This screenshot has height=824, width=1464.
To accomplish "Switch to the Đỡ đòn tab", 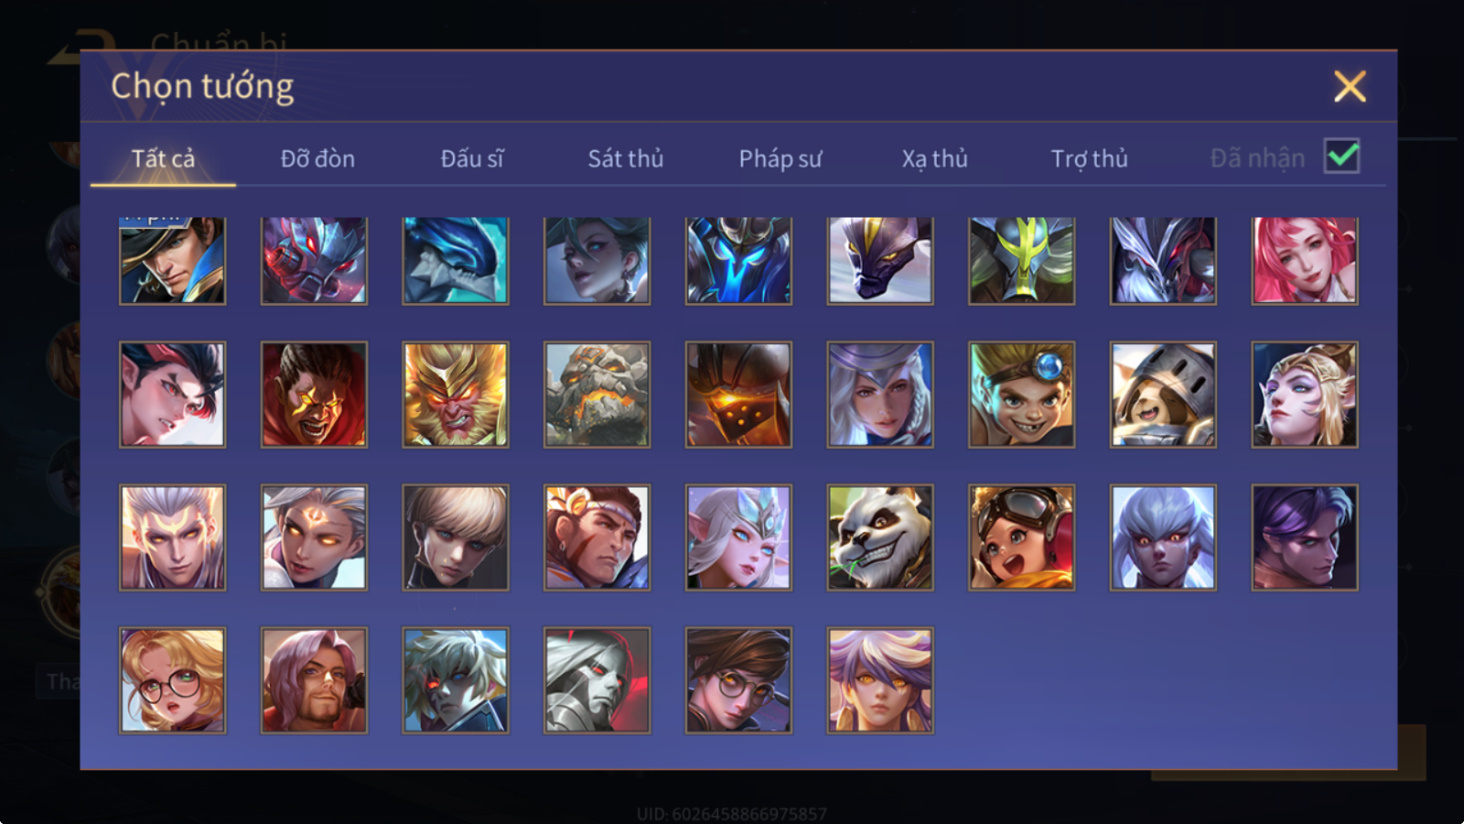I will [x=317, y=159].
